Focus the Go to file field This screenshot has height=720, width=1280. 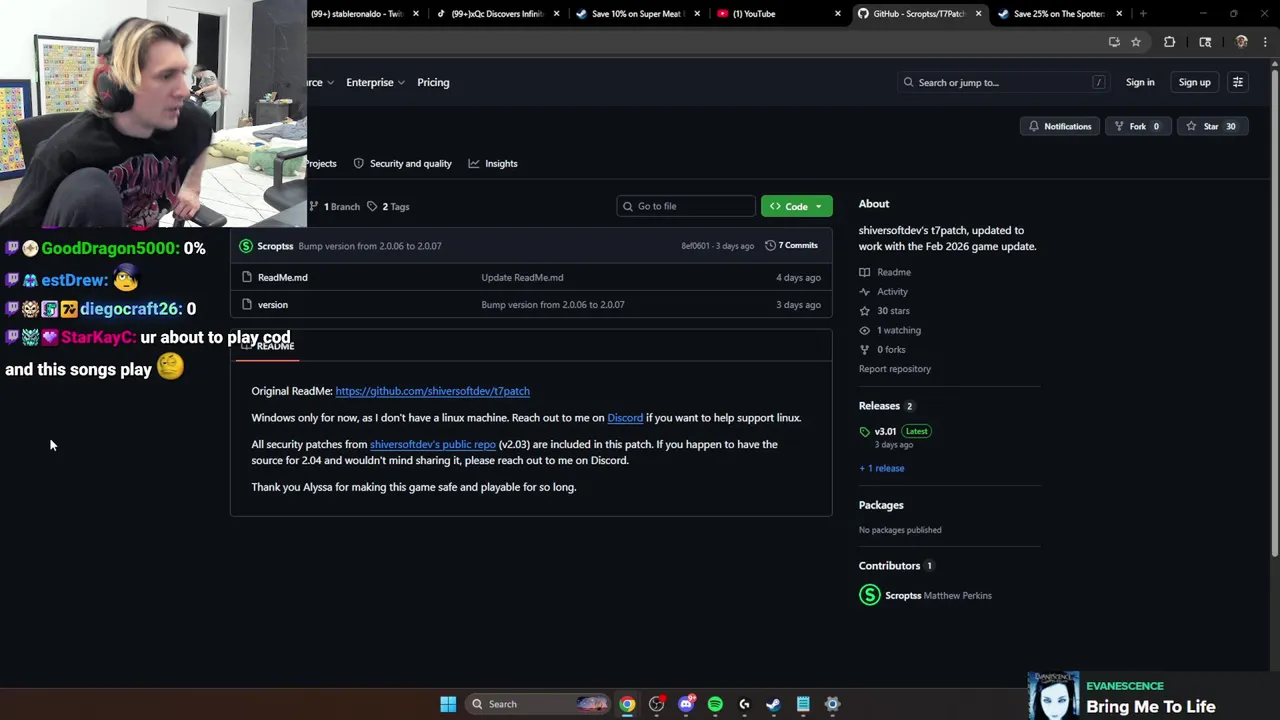tap(685, 206)
